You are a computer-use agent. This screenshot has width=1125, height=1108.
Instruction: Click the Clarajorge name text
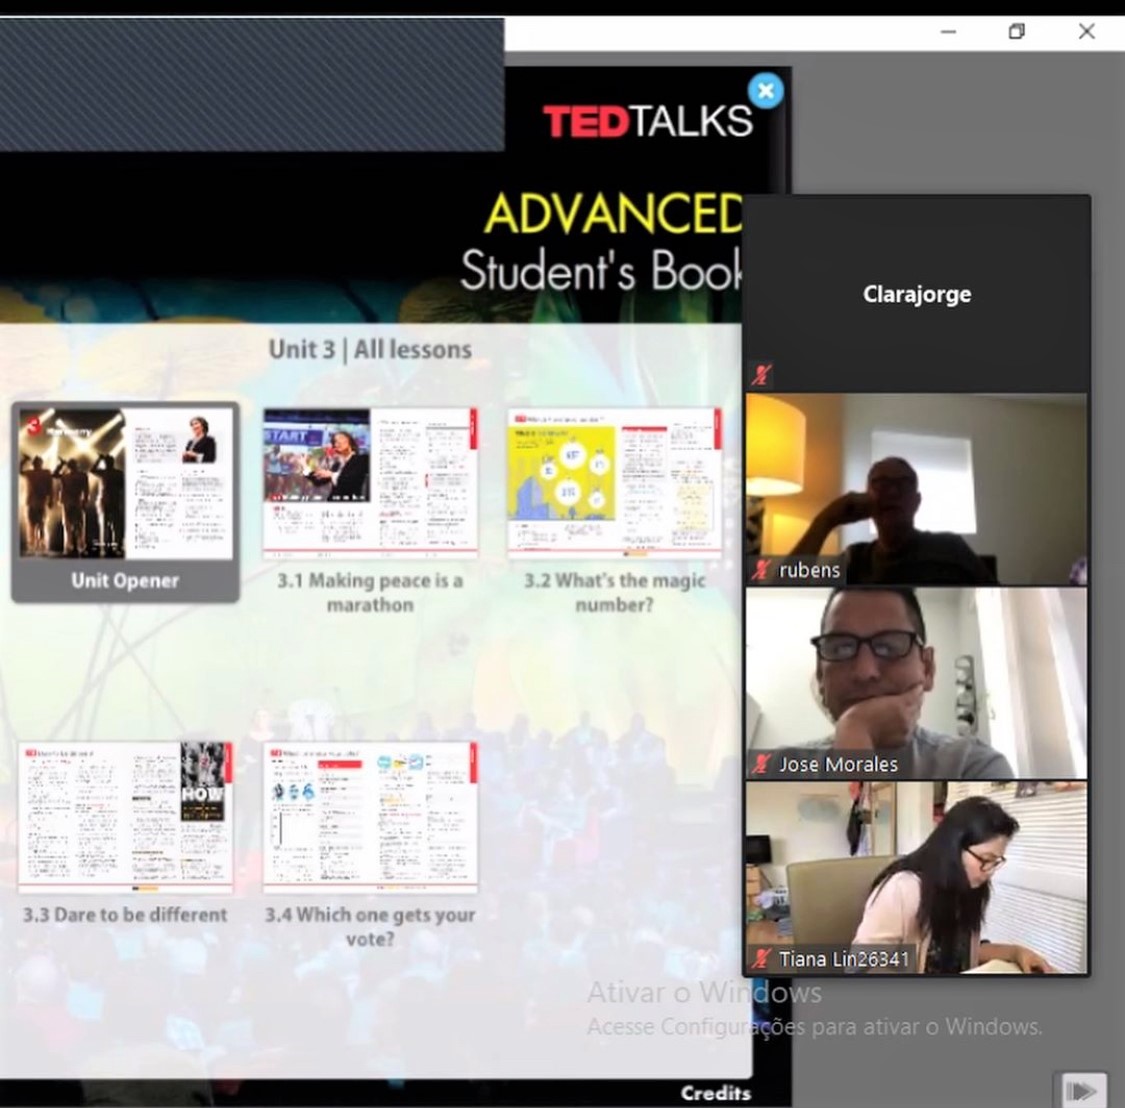pyautogui.click(x=917, y=294)
